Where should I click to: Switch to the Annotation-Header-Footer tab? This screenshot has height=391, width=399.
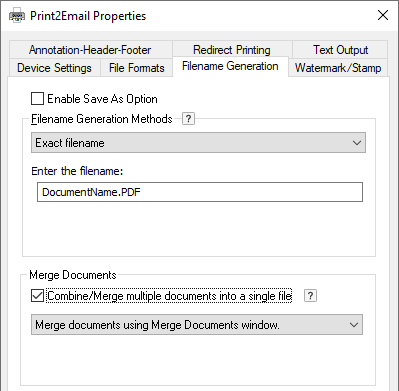click(90, 50)
